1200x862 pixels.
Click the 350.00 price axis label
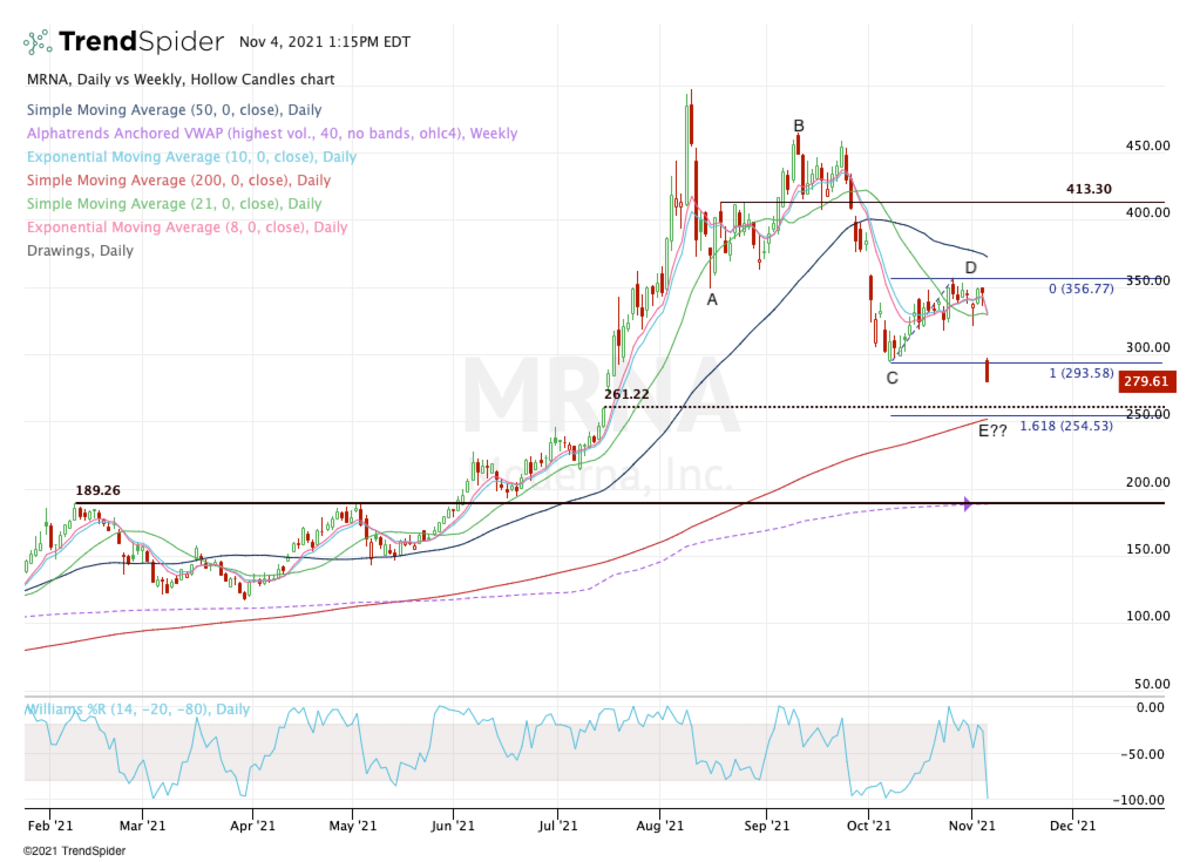click(1146, 280)
